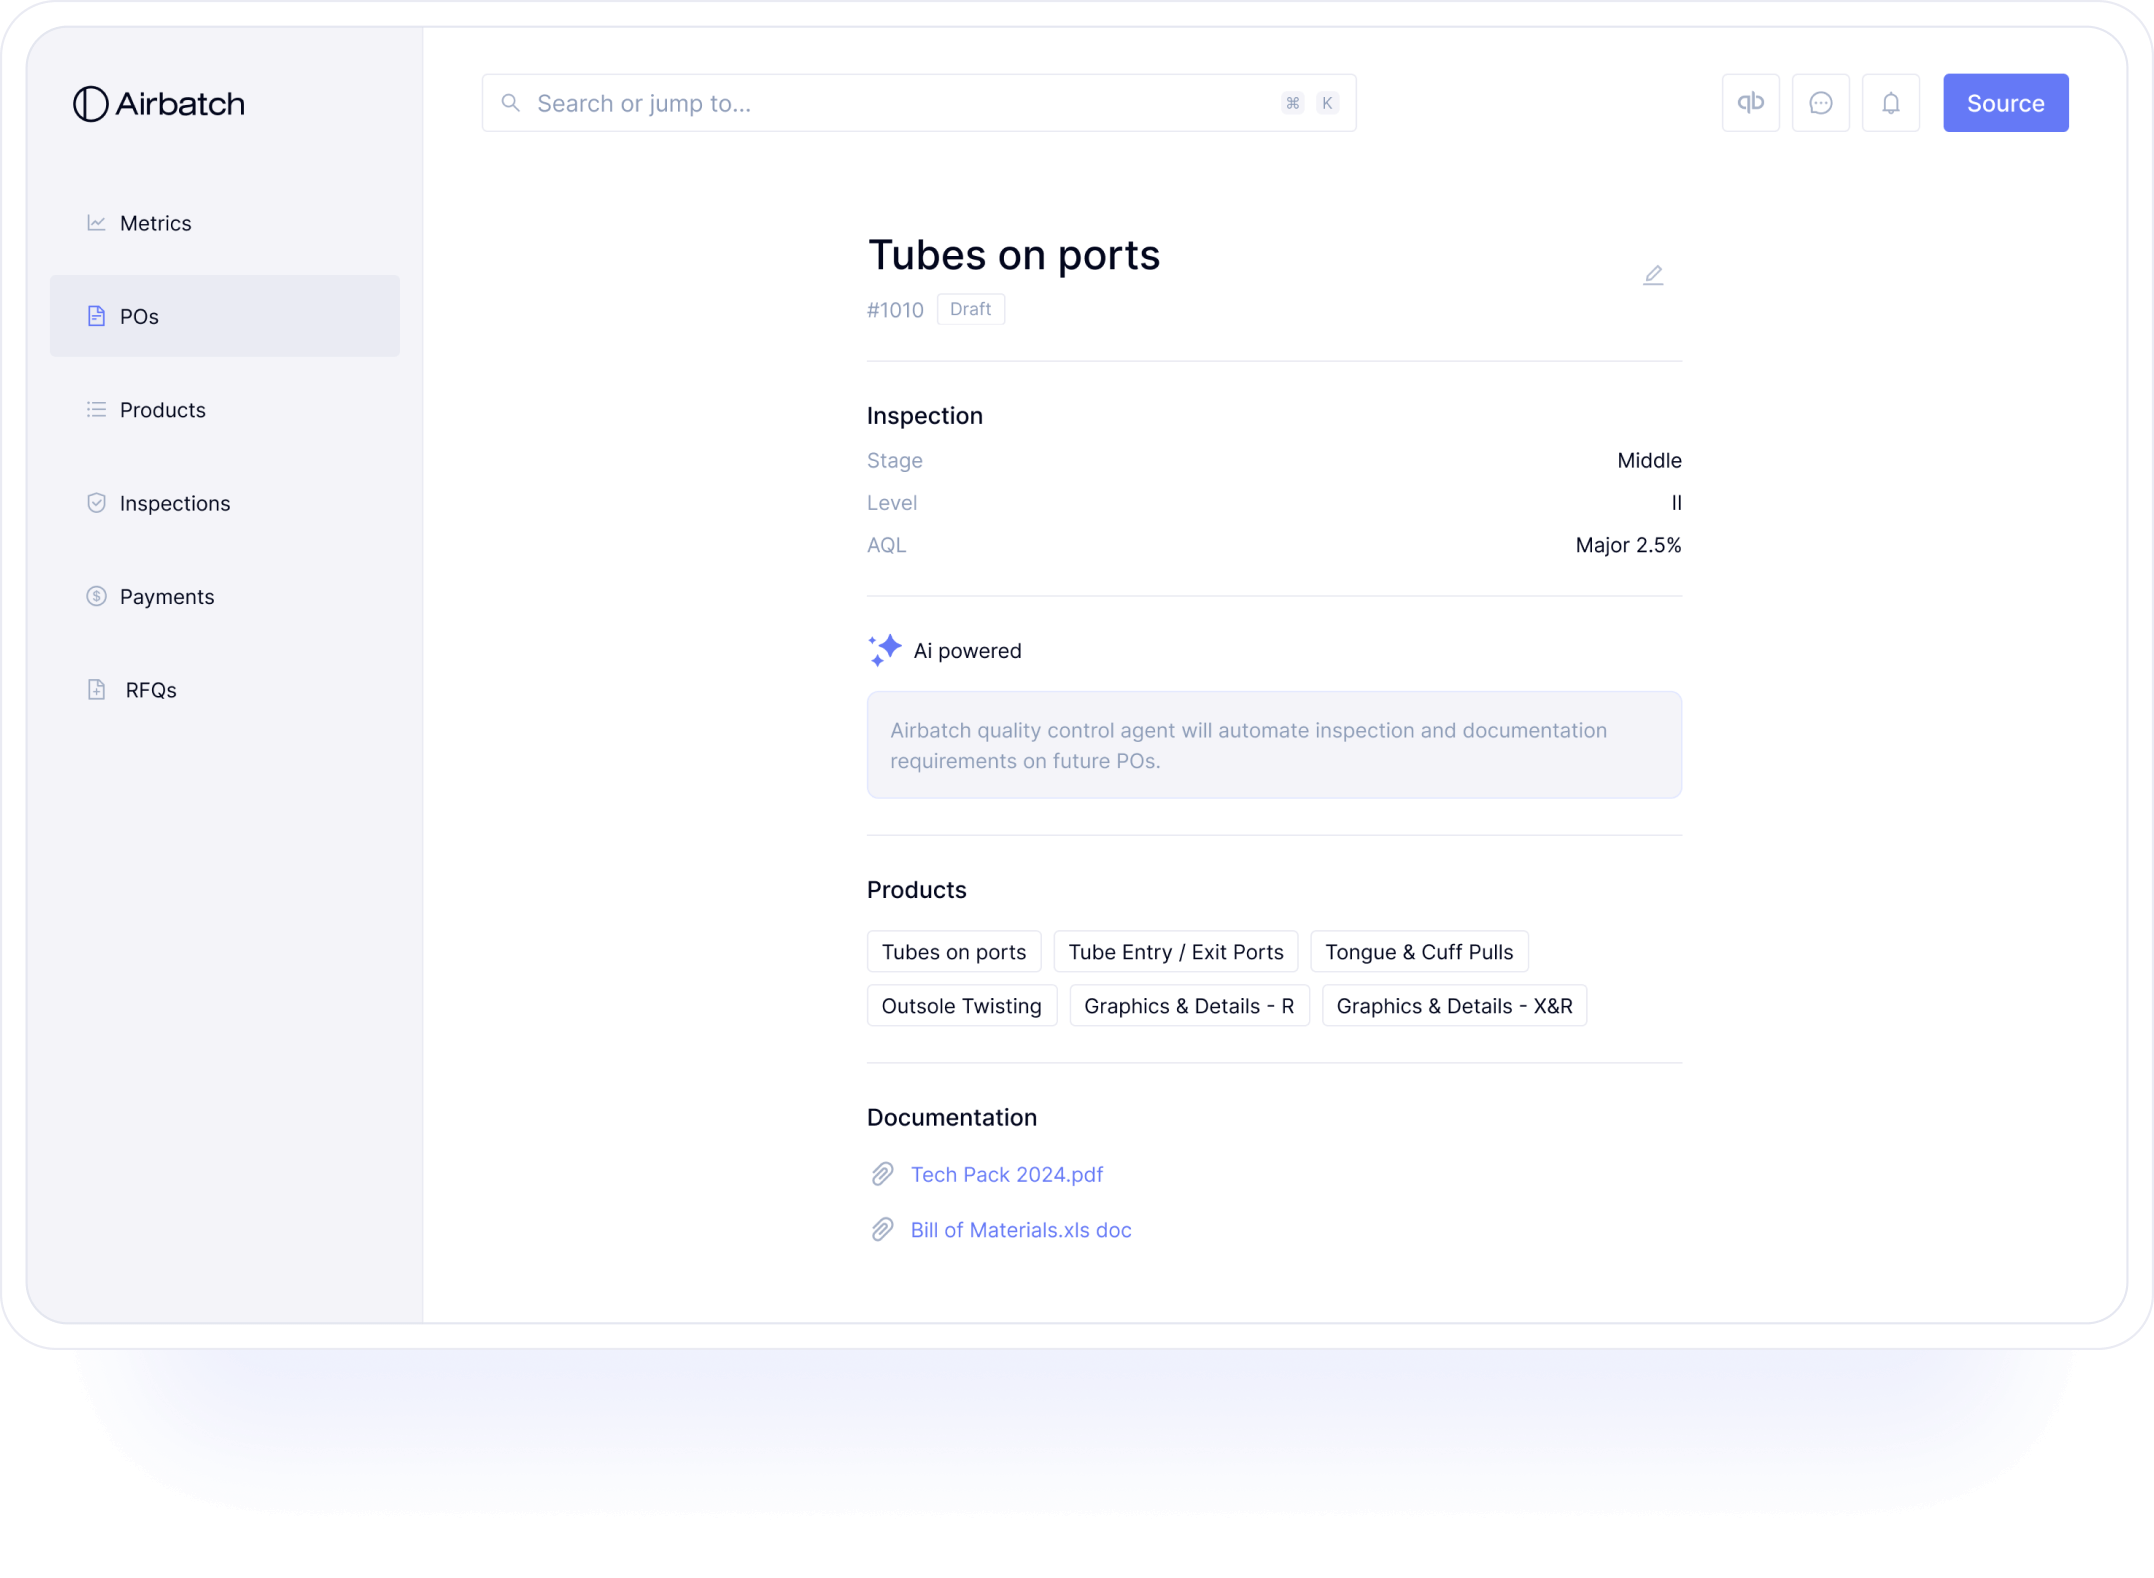2154x1578 pixels.
Task: Go to Metrics in sidebar
Action: (155, 223)
